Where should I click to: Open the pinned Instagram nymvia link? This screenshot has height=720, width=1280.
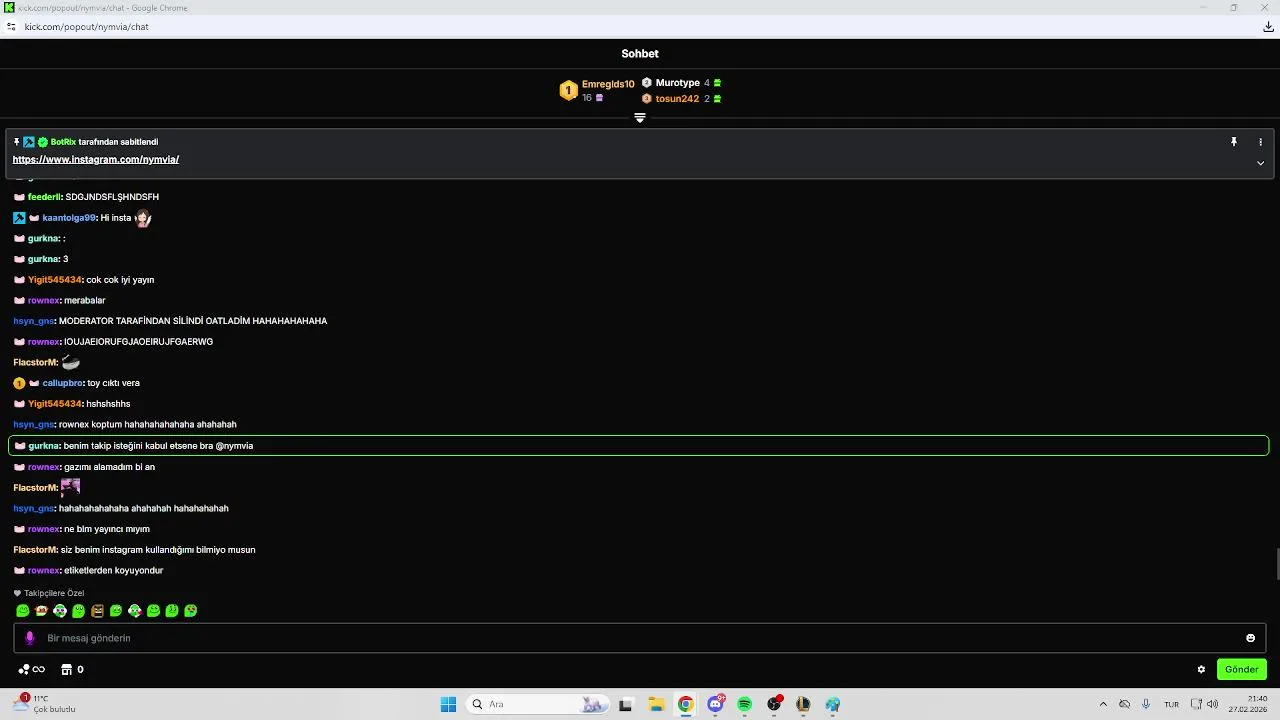(96, 160)
